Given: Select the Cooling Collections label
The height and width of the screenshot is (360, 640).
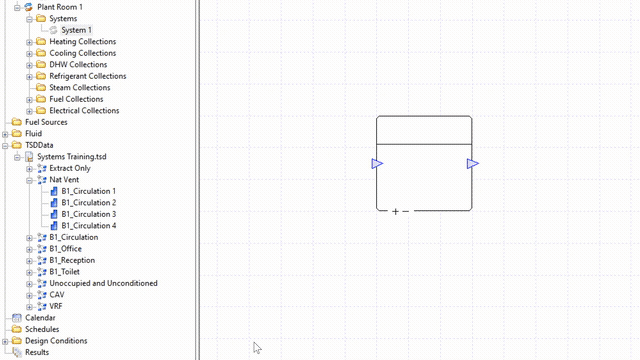Looking at the screenshot, I should point(82,53).
